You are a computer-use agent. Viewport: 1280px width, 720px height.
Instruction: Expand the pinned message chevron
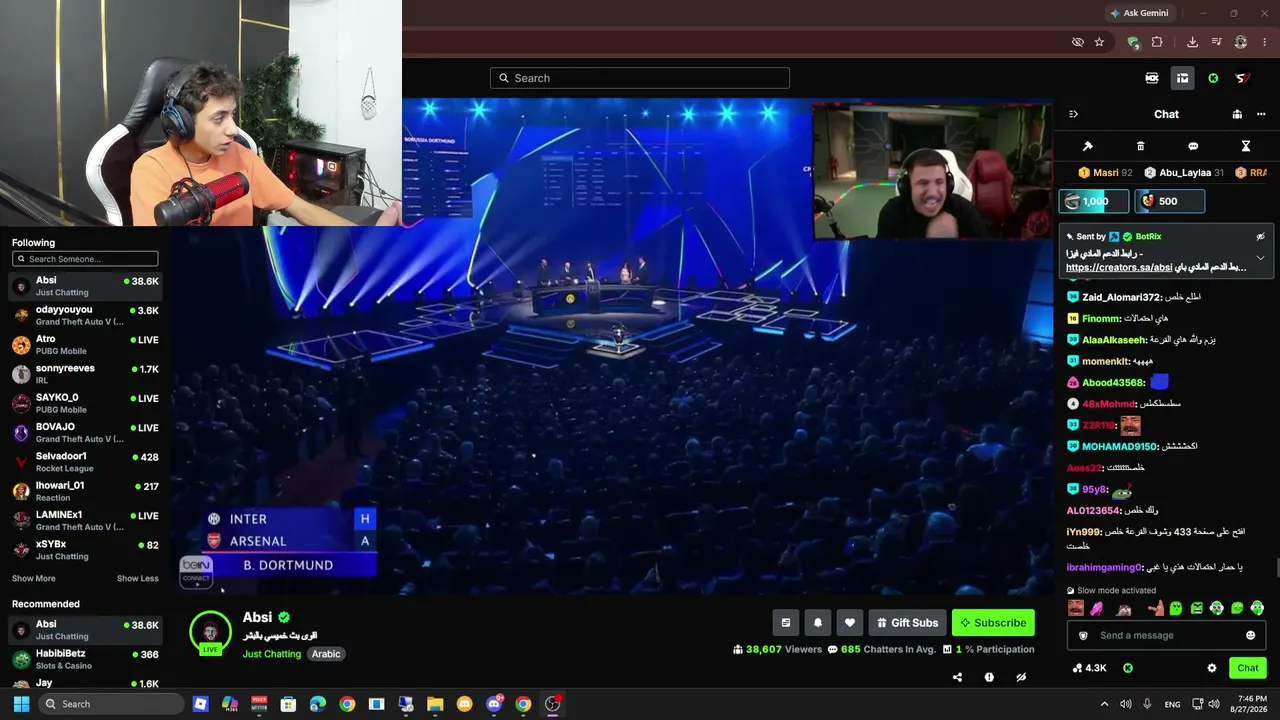pos(1260,257)
